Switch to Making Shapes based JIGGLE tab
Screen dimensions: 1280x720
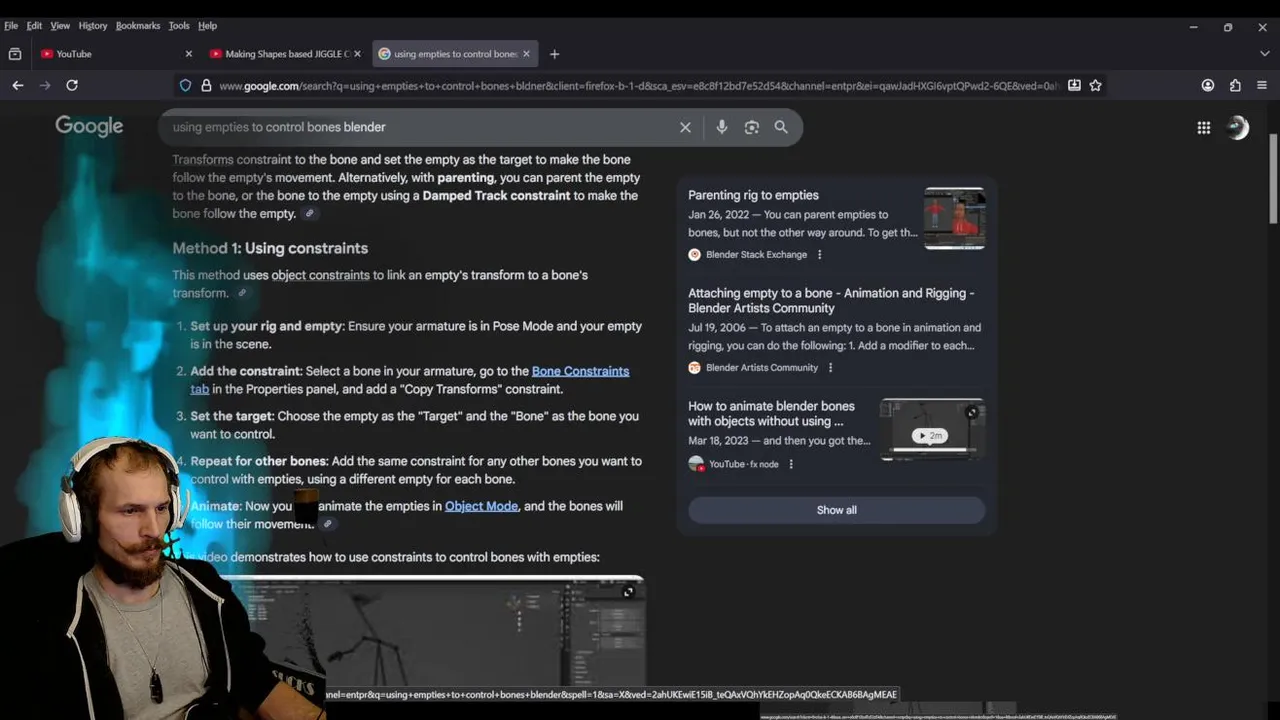pyautogui.click(x=284, y=54)
